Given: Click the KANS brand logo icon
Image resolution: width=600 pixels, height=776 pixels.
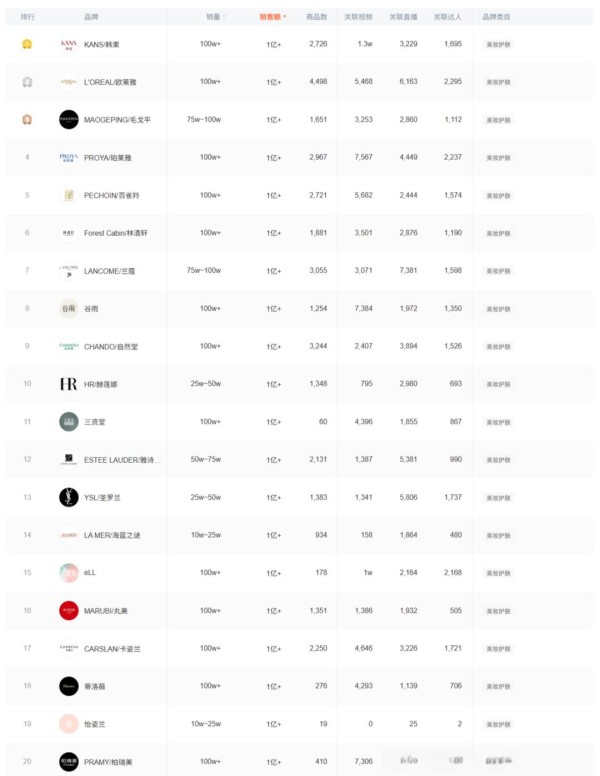Looking at the screenshot, I should [x=68, y=44].
